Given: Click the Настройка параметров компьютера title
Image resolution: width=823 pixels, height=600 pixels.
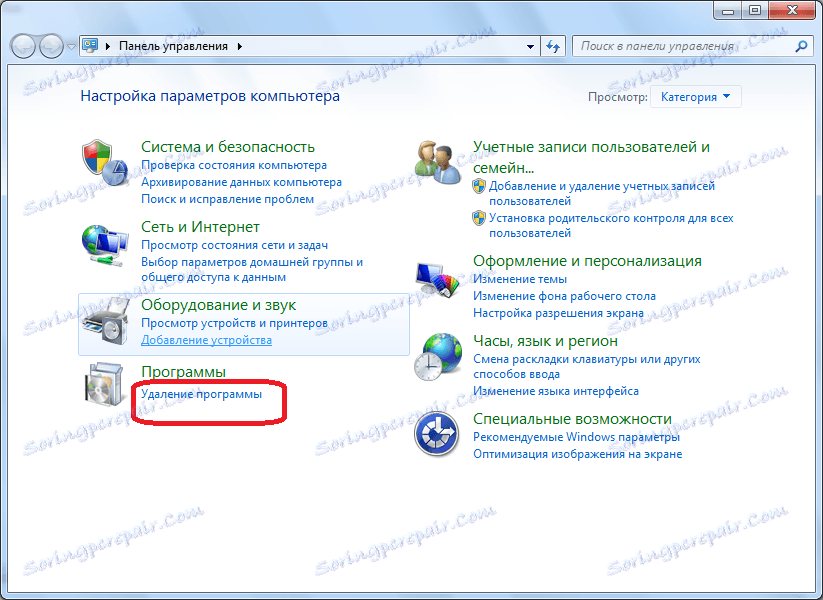Looking at the screenshot, I should coord(210,96).
